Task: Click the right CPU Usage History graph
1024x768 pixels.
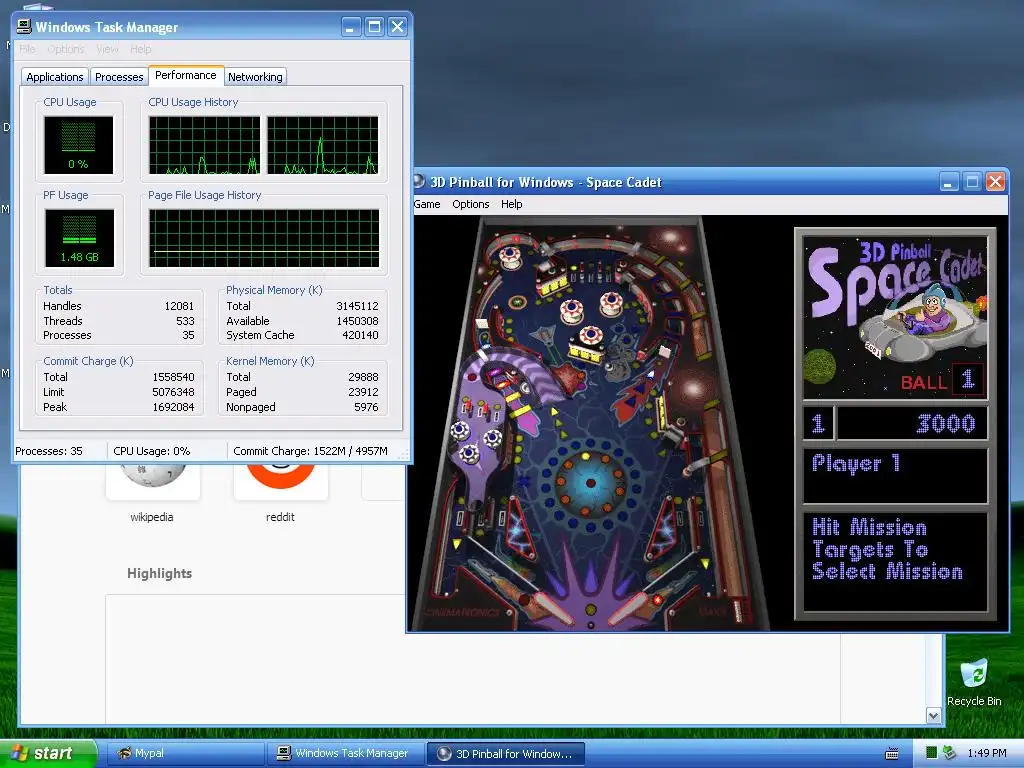Action: (x=323, y=145)
